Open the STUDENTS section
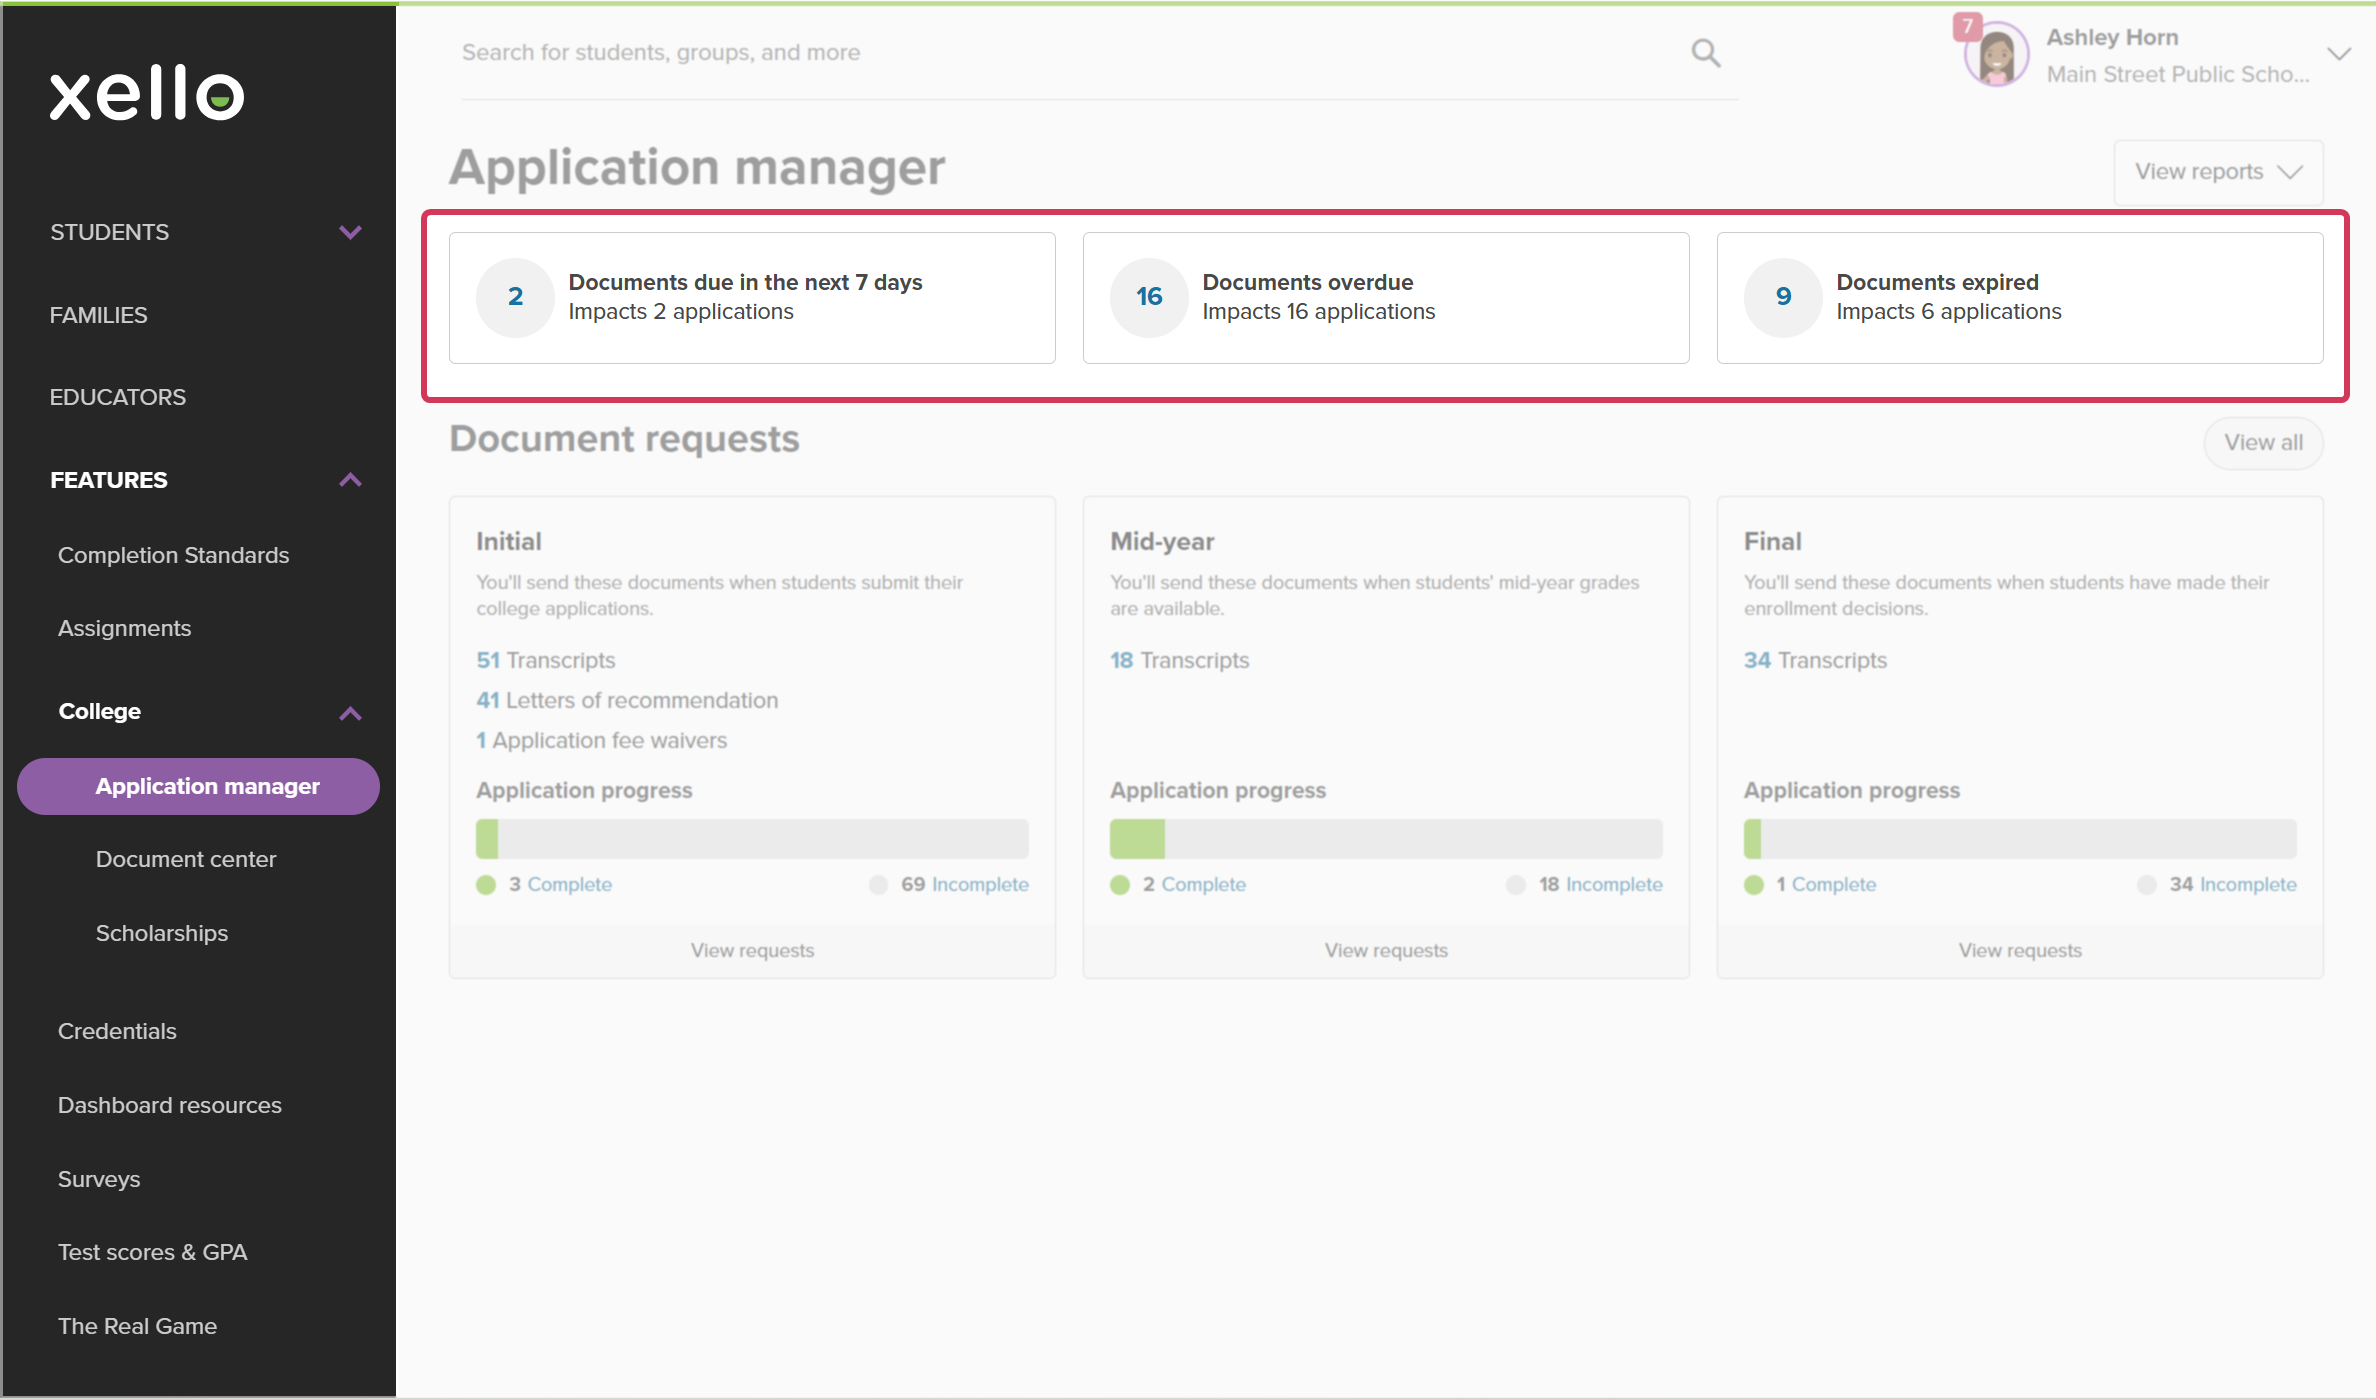This screenshot has width=2376, height=1399. 109,232
